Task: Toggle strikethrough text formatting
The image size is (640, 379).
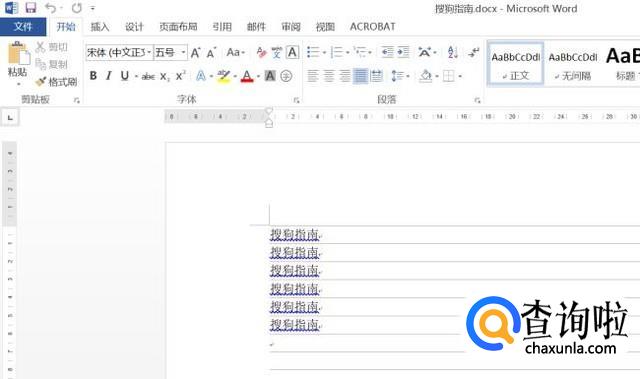Action: 148,76
